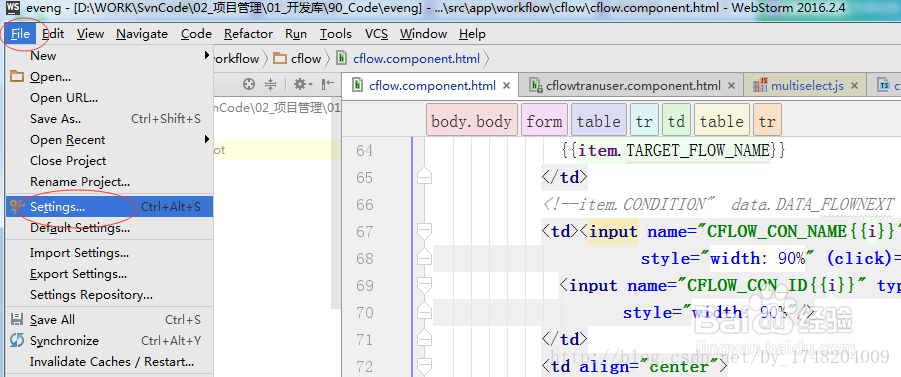Toggle code fold at line 68
The image size is (901, 377).
[425, 257]
